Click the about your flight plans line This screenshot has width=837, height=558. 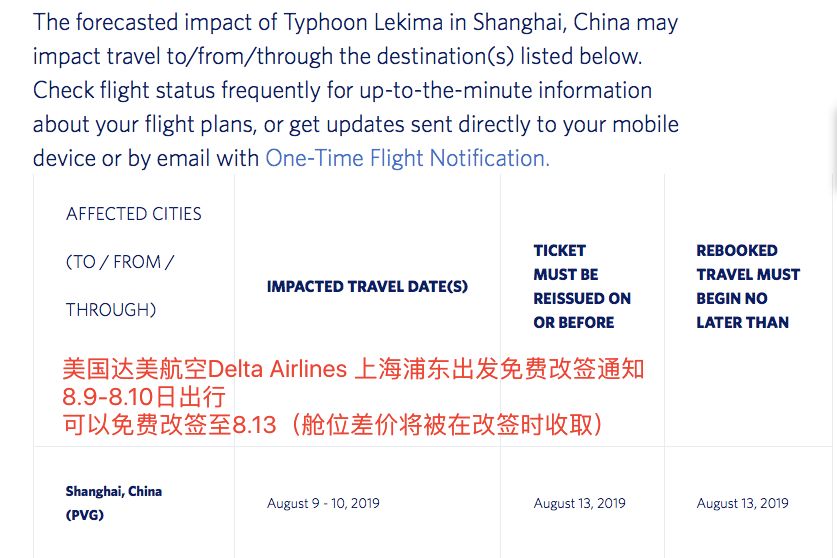[356, 124]
